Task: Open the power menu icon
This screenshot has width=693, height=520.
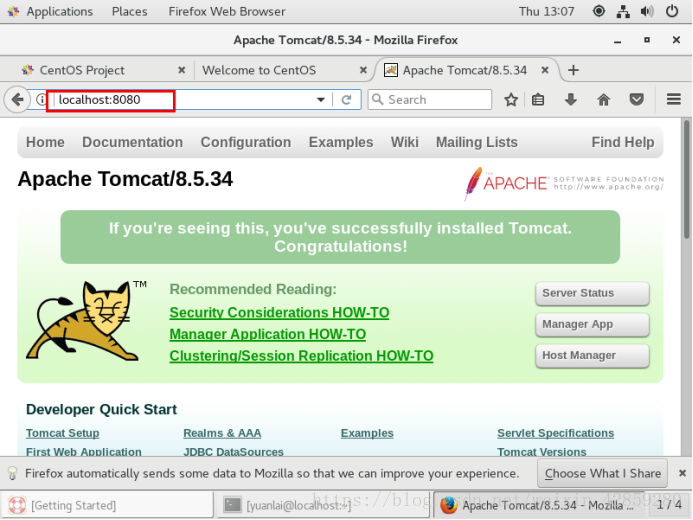Action: tap(672, 11)
